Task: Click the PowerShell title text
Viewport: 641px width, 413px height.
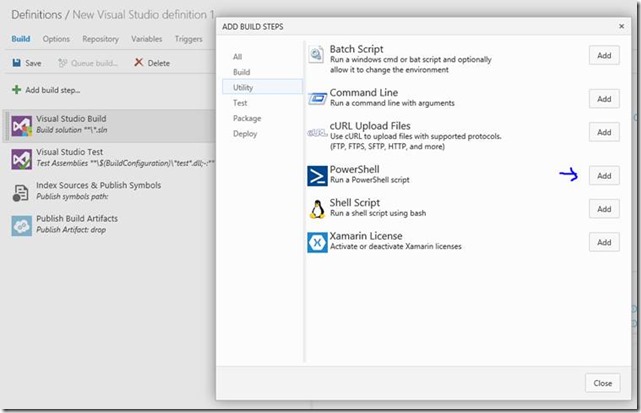Action: (354, 169)
